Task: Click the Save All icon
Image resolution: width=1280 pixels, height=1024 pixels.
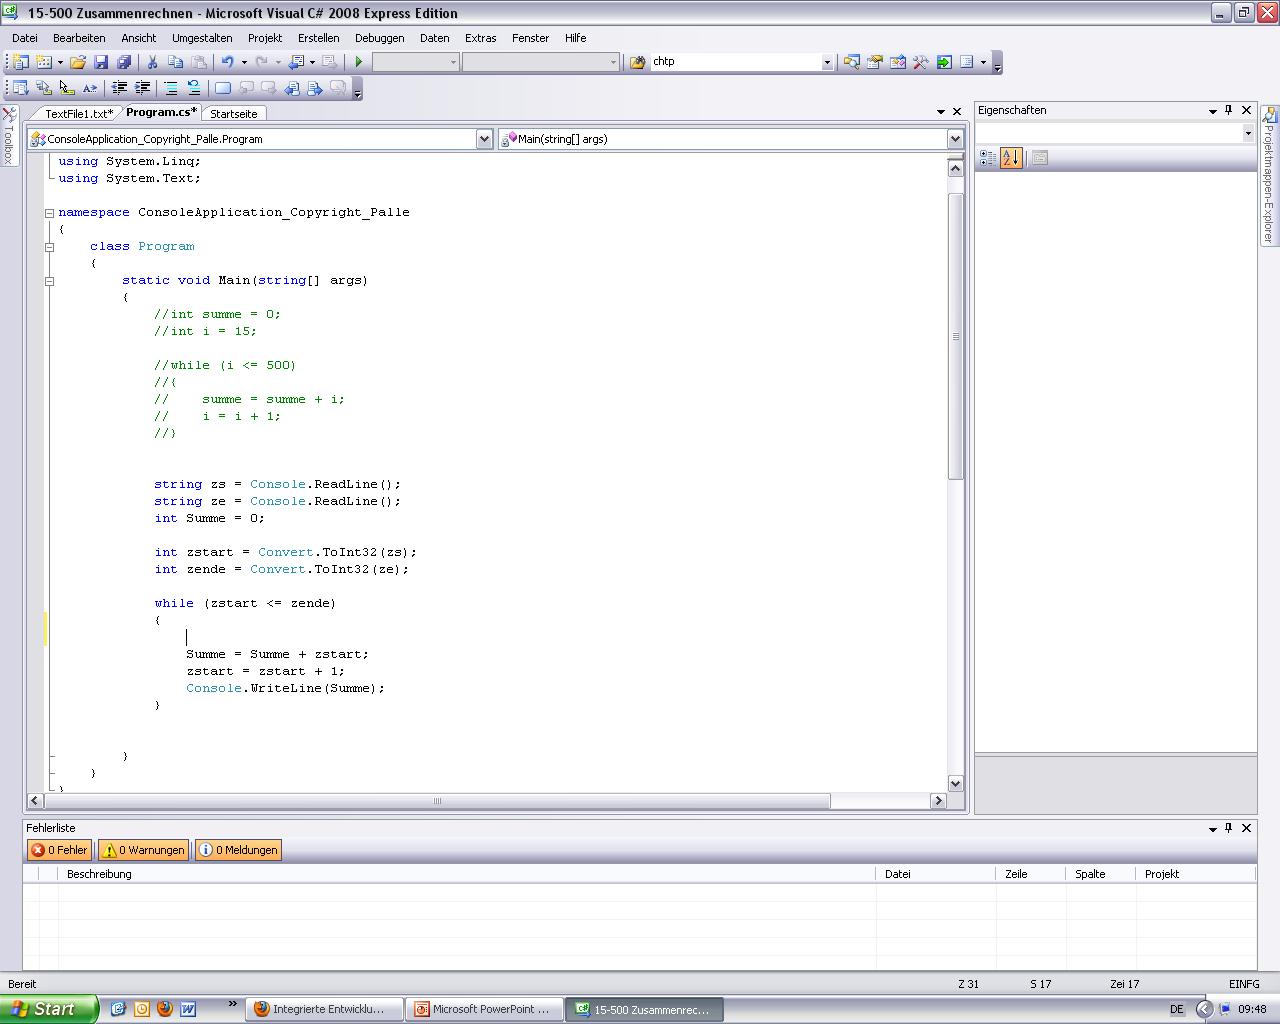Action: (x=123, y=62)
